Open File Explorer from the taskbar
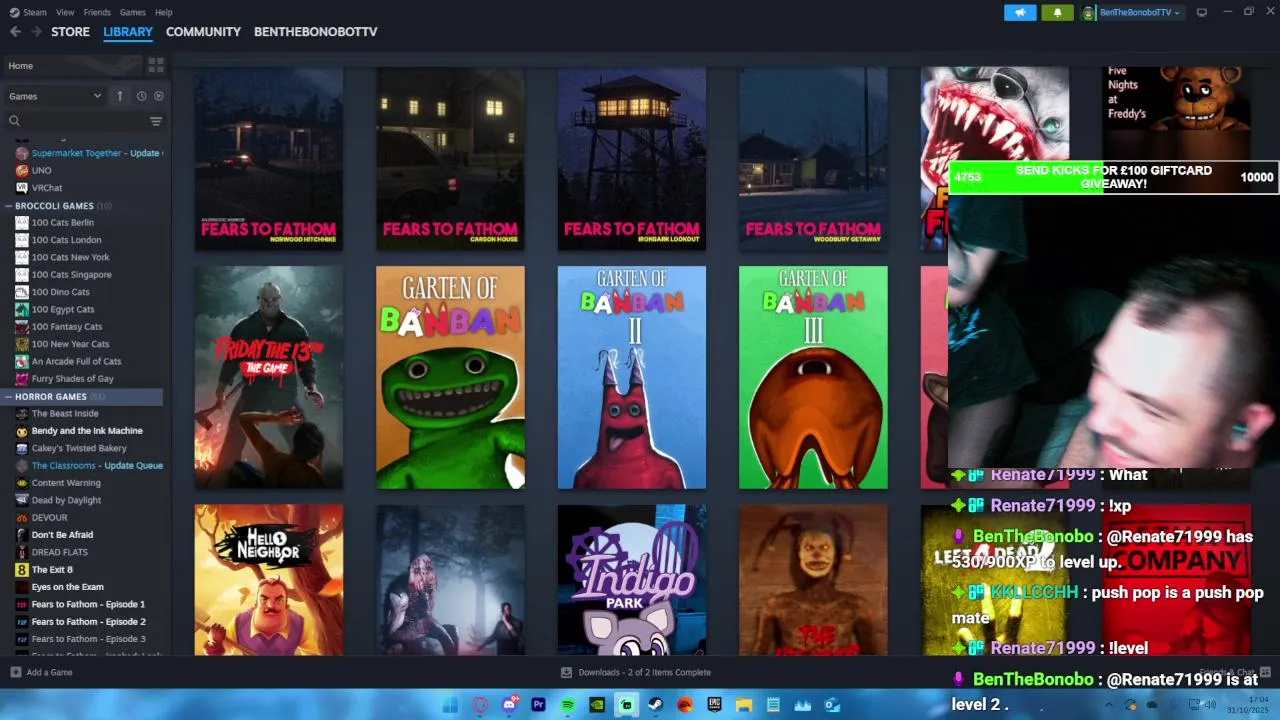 744,705
